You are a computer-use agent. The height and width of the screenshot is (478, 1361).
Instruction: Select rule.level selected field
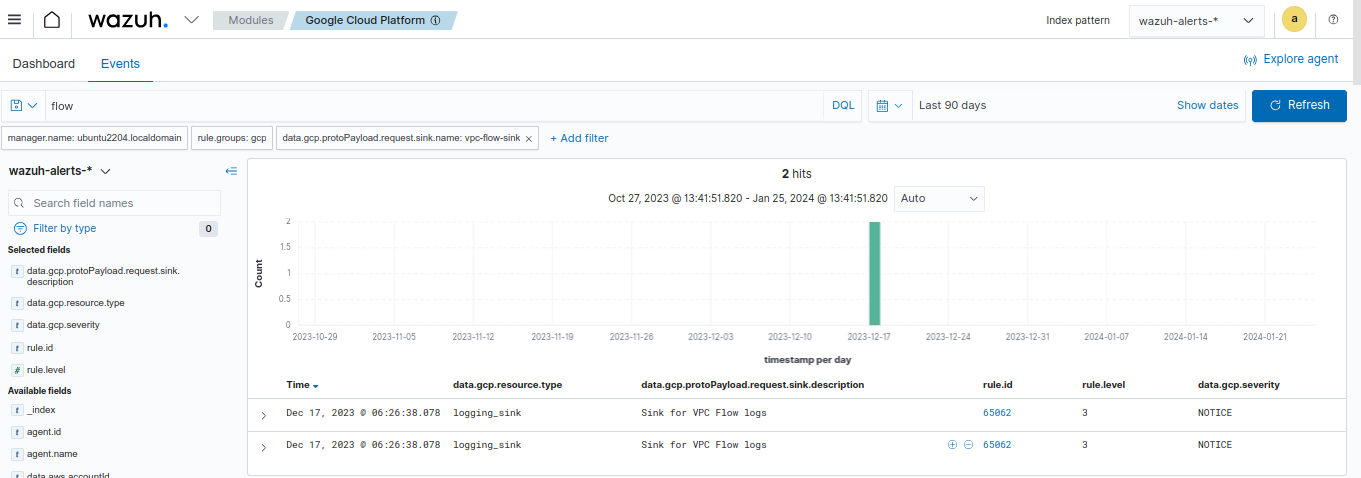click(x=46, y=370)
